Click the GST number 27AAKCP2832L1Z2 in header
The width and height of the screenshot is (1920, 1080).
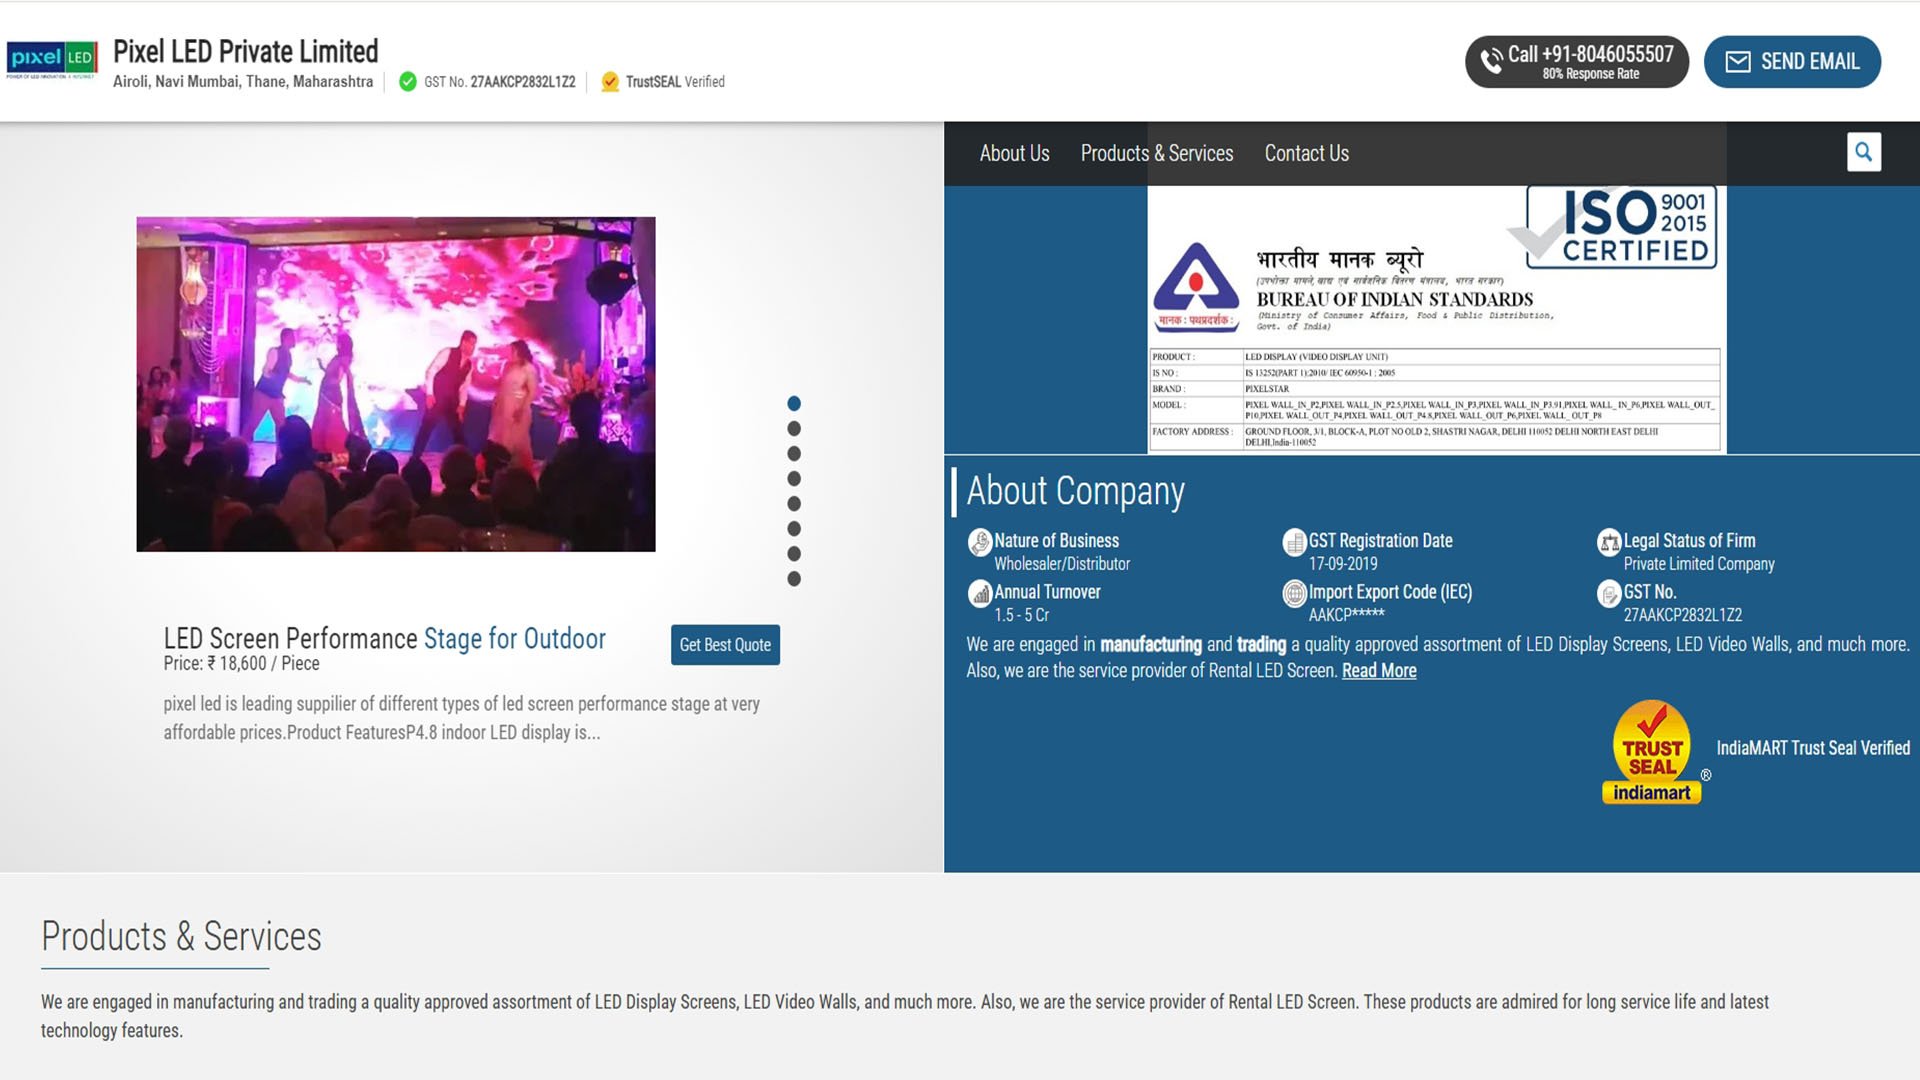pyautogui.click(x=523, y=82)
